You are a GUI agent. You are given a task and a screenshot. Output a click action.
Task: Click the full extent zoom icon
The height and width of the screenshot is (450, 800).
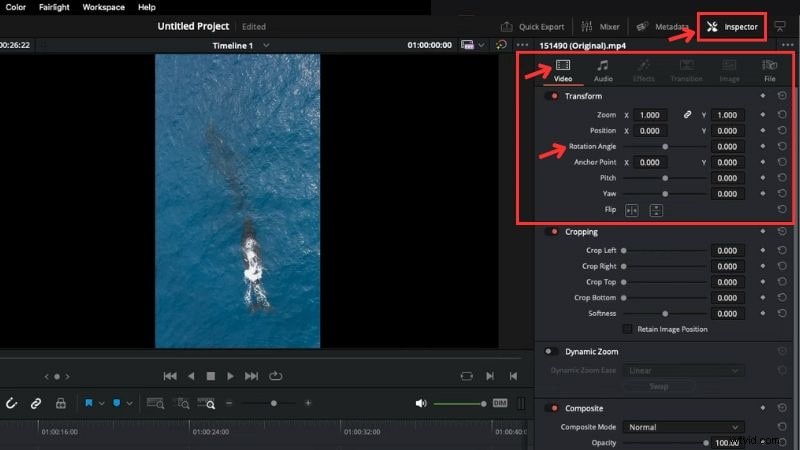point(155,404)
